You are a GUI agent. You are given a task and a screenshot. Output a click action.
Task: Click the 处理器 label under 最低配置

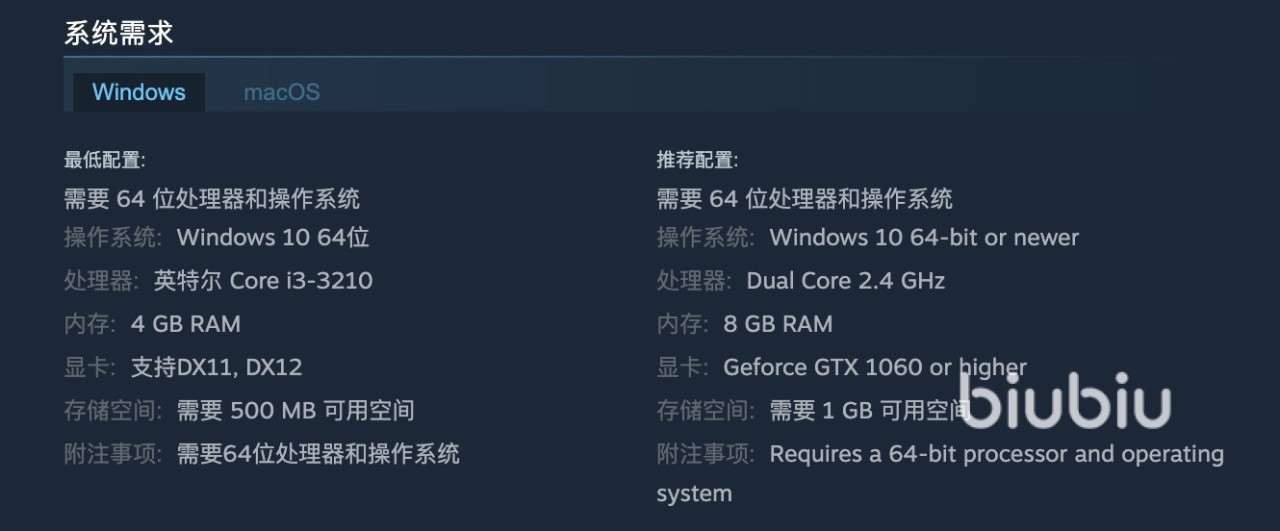click(100, 281)
